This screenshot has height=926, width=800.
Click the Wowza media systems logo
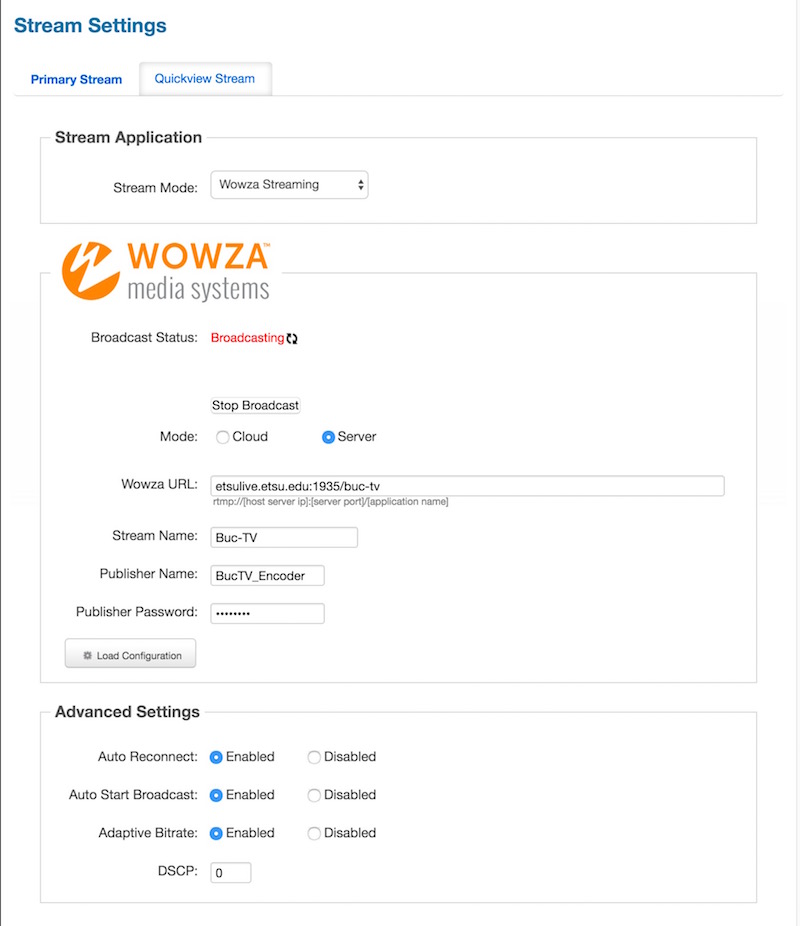coord(166,271)
